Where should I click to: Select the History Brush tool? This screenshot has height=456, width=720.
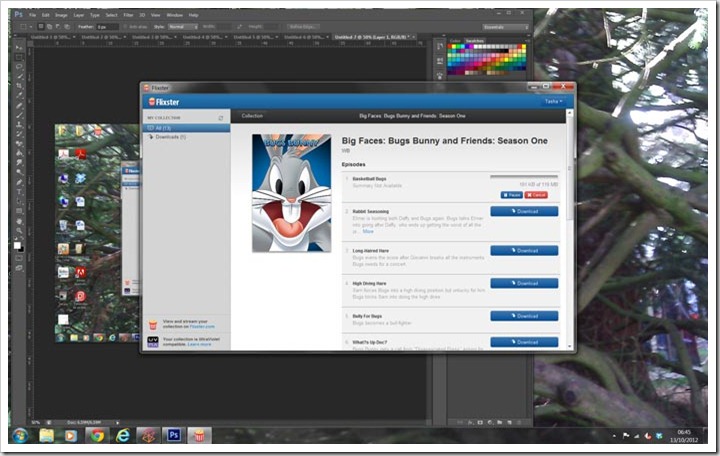point(19,135)
